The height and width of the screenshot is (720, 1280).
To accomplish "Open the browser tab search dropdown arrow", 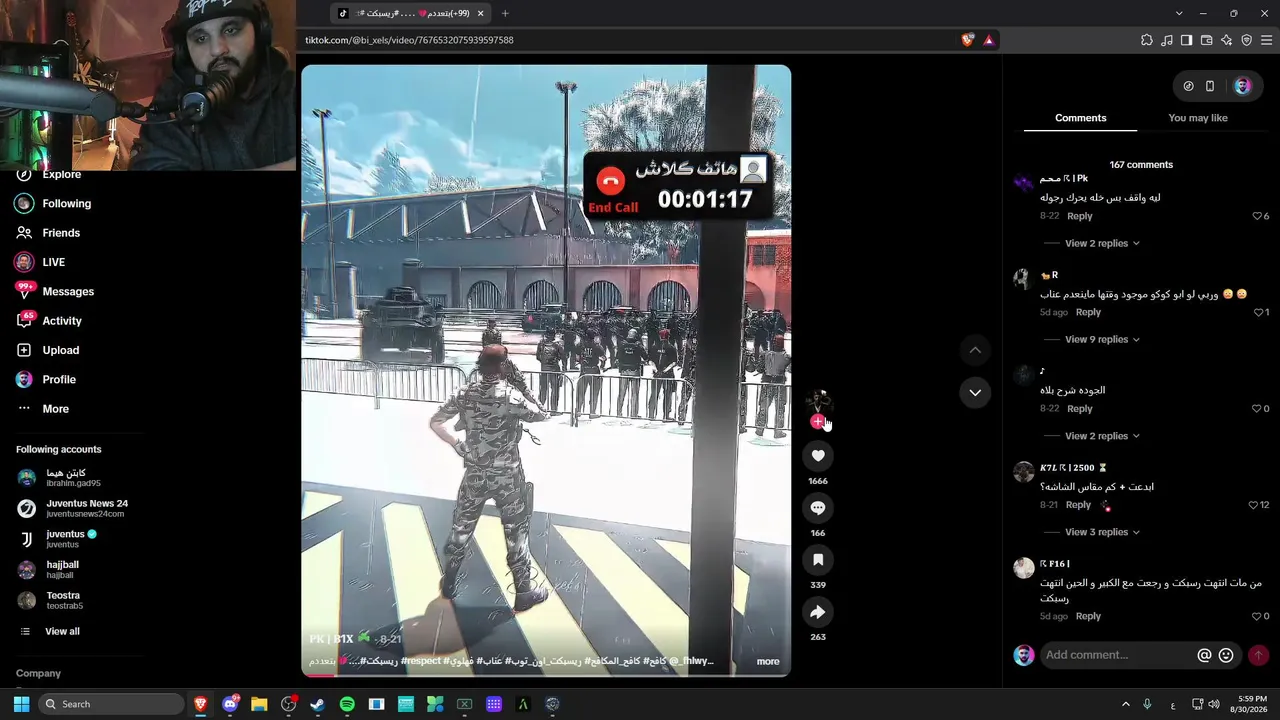I will pos(1179,13).
